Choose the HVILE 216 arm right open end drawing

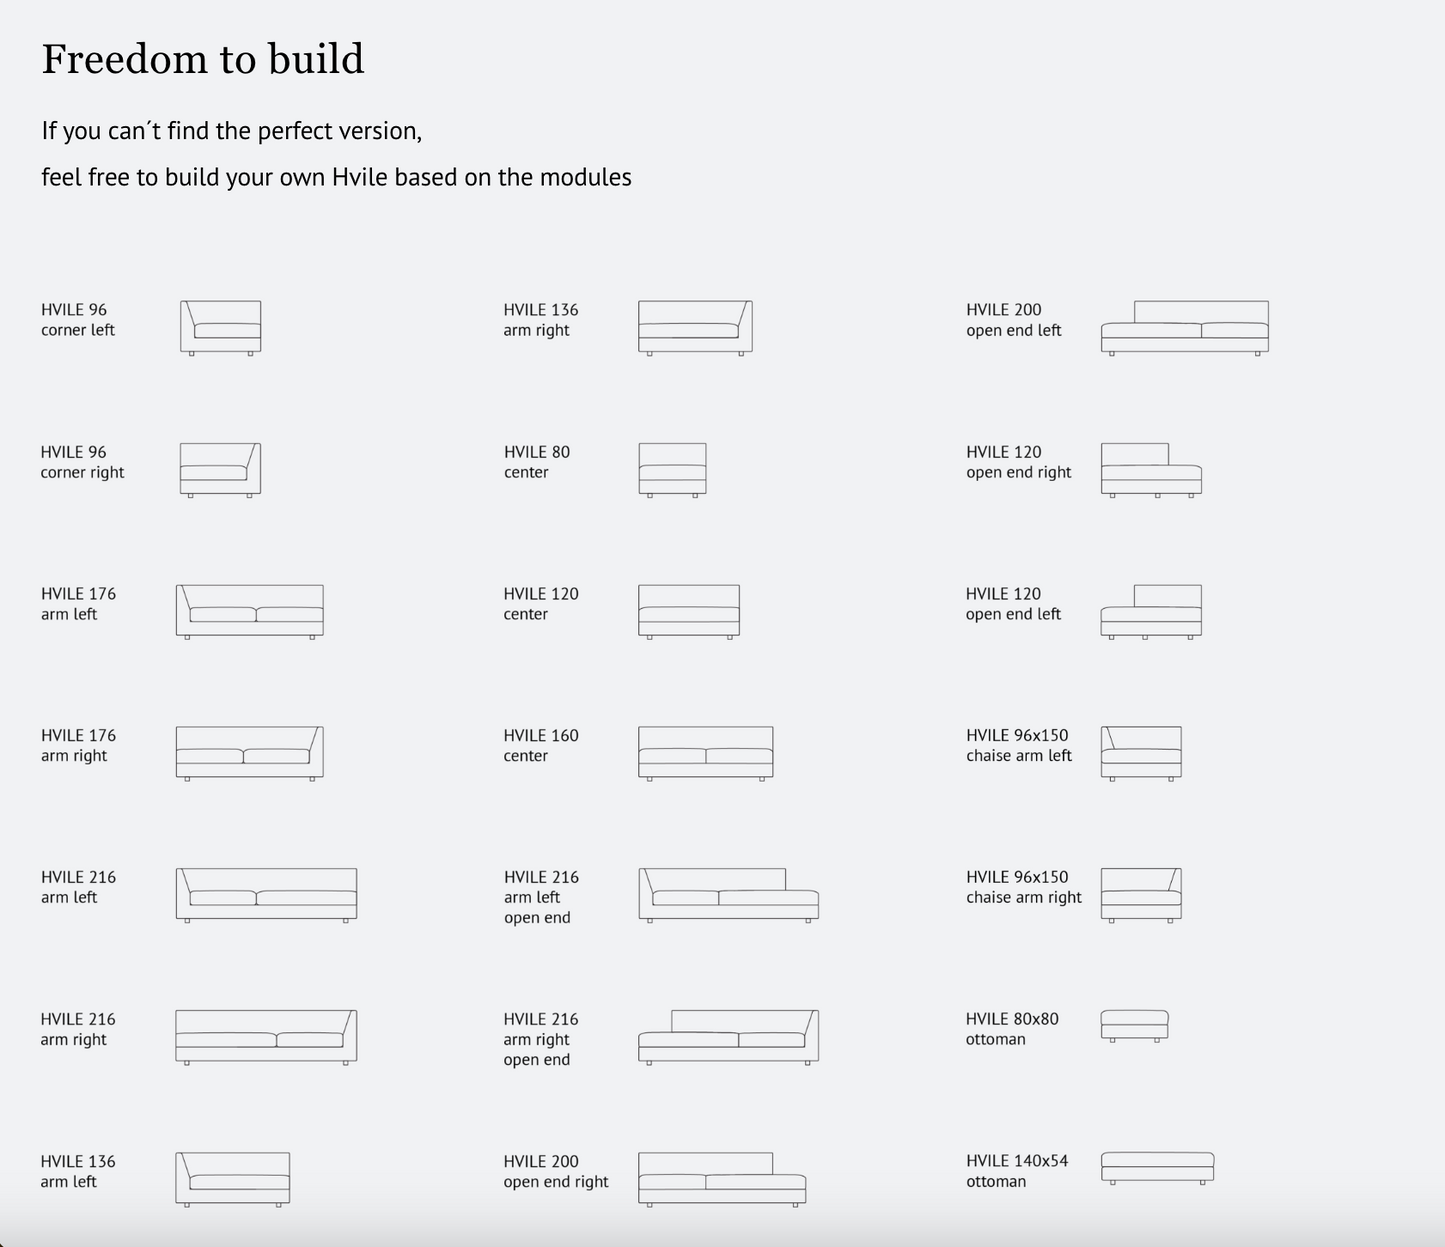tap(728, 1037)
